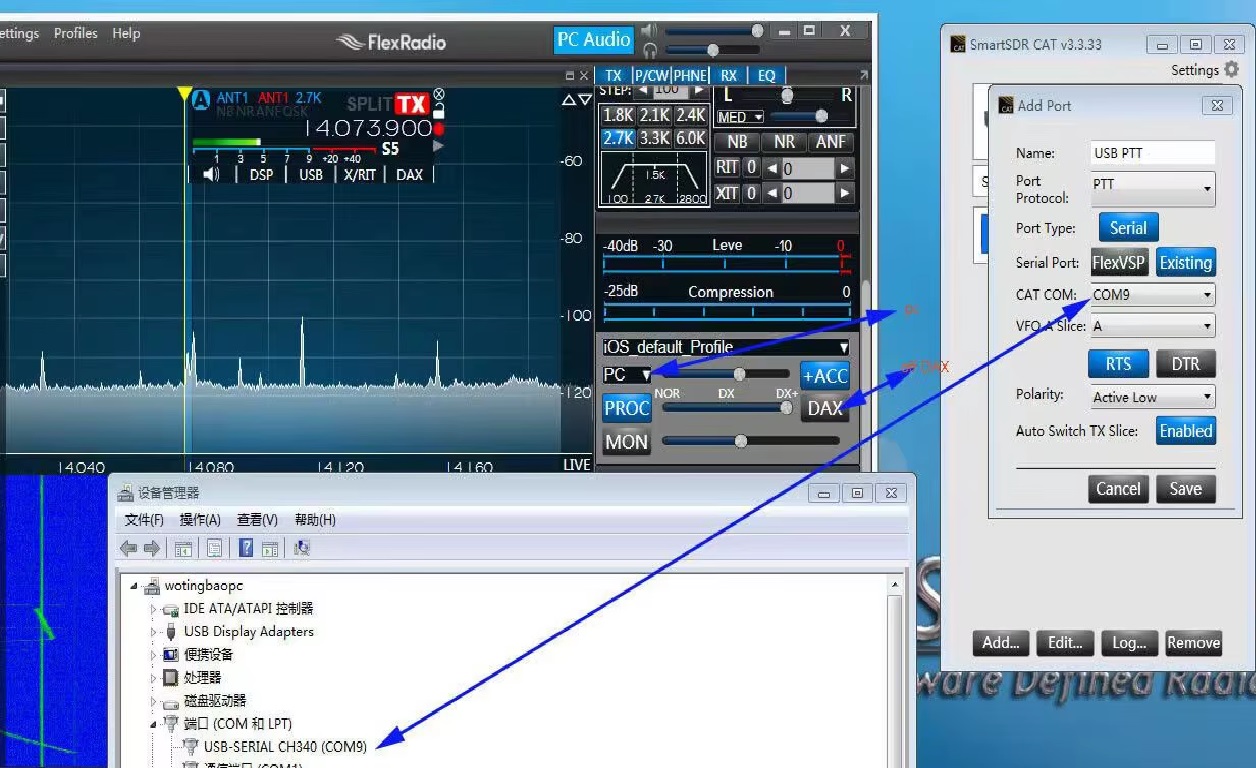The image size is (1256, 768).
Task: Enable the DTR line button
Action: point(1185,364)
